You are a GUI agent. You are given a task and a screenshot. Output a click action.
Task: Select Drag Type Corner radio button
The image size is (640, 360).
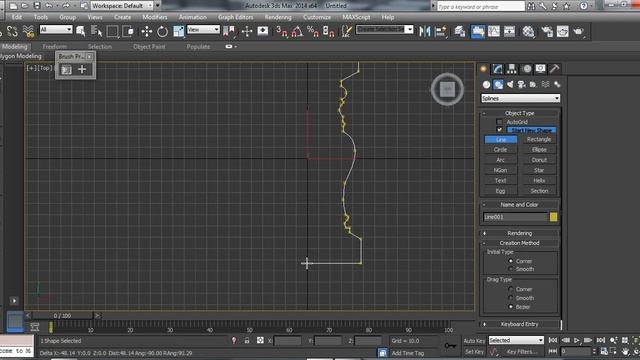pos(510,289)
